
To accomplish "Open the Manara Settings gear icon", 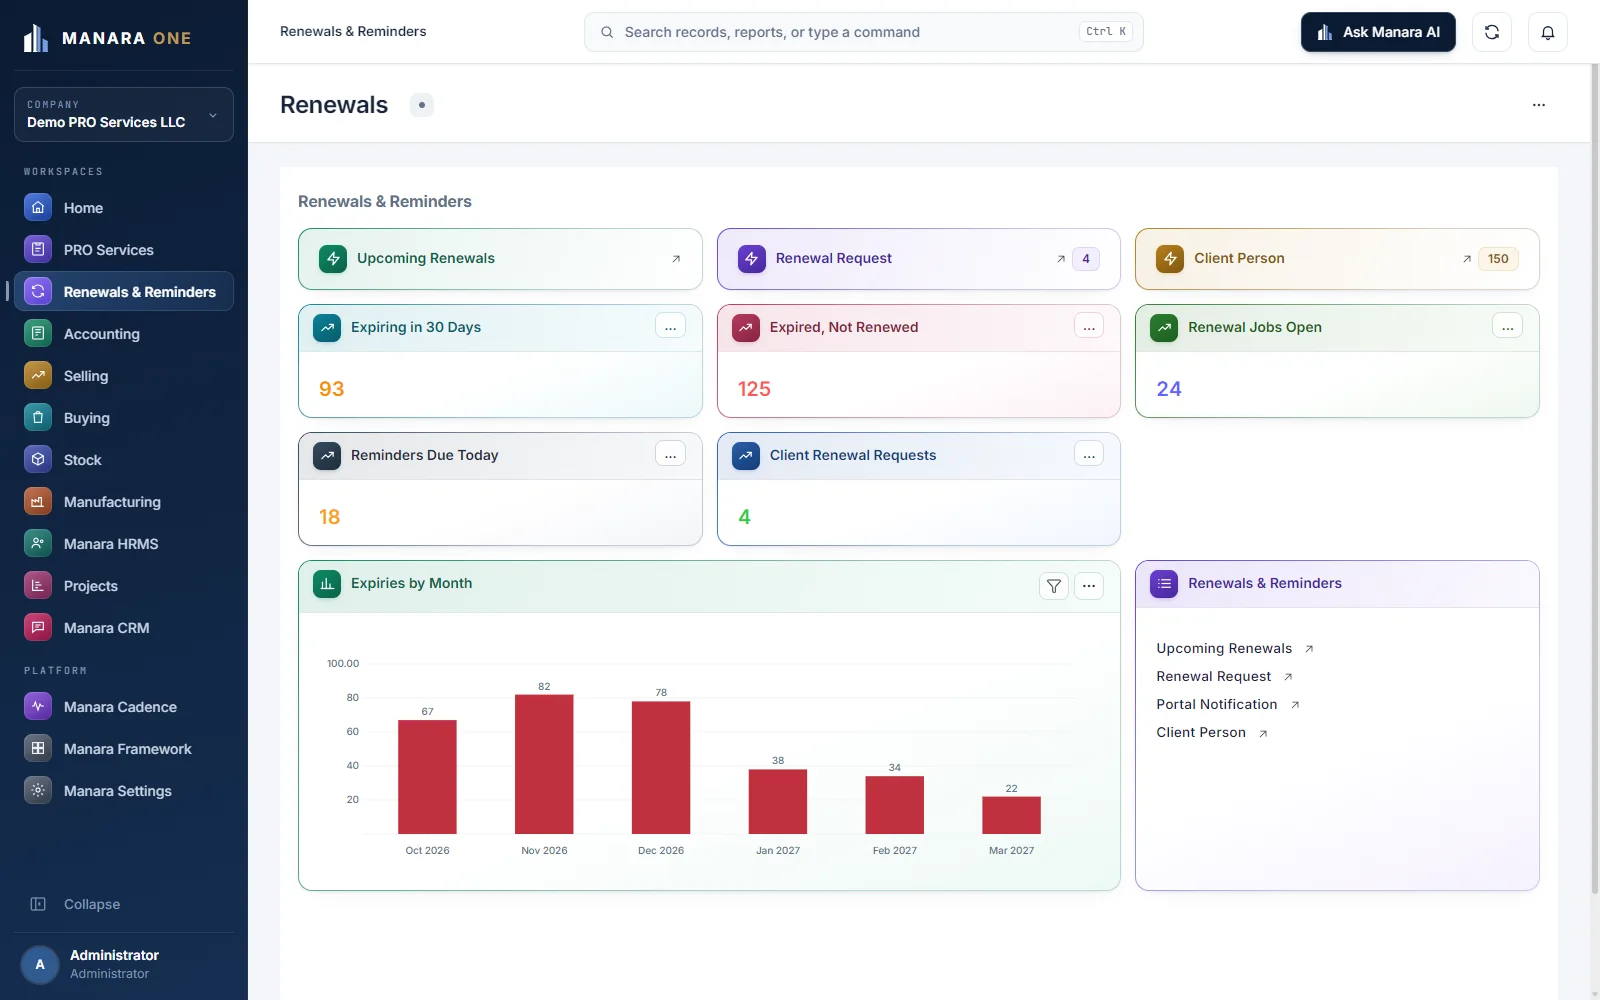I will (38, 791).
